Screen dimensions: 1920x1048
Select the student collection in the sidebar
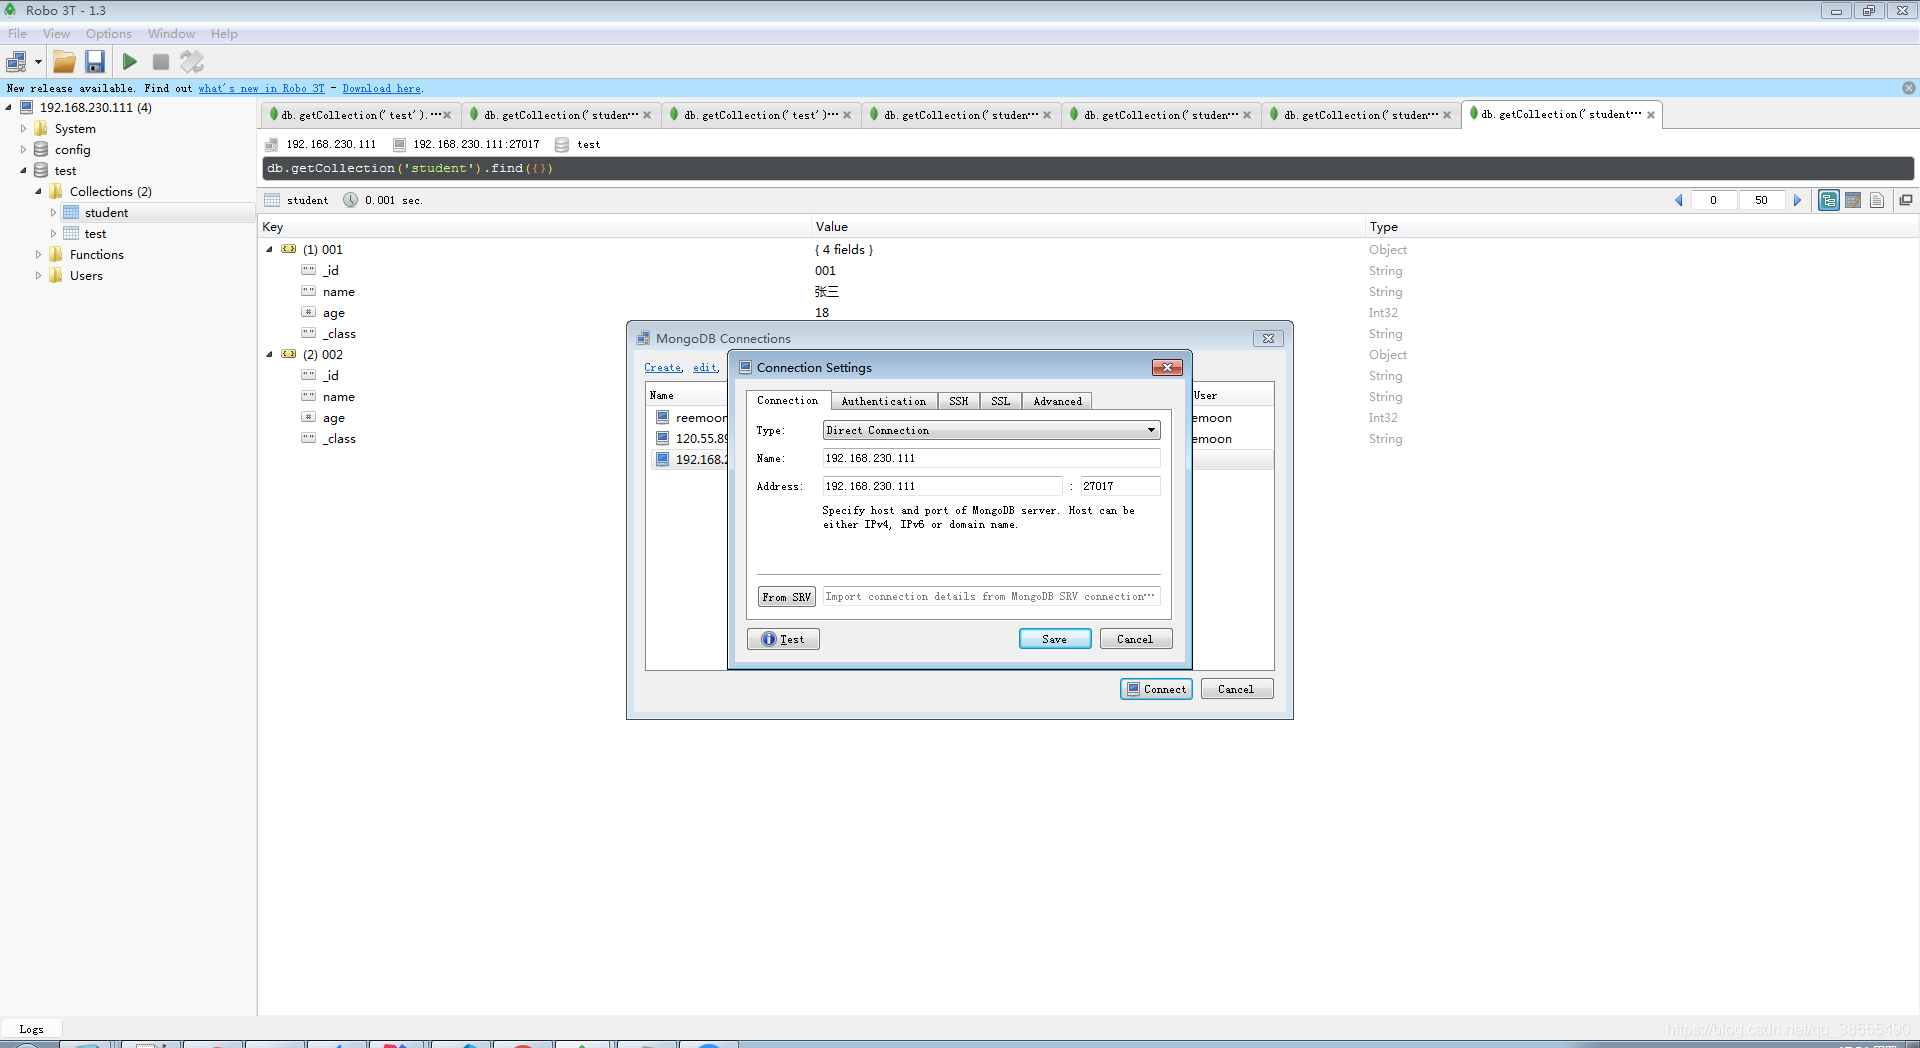click(104, 212)
